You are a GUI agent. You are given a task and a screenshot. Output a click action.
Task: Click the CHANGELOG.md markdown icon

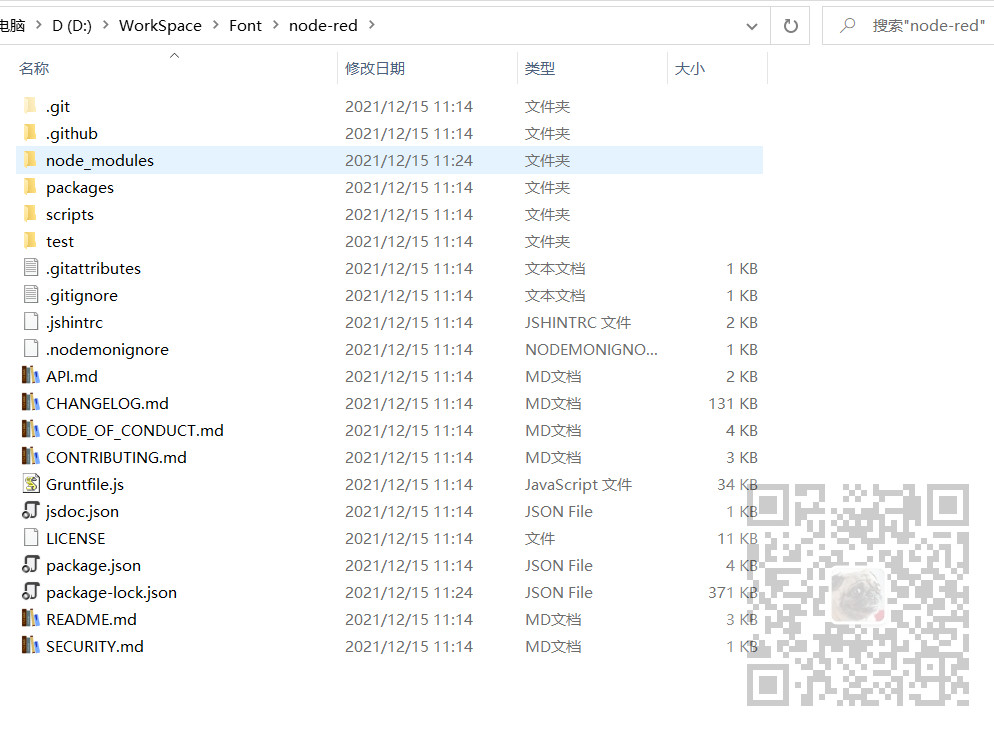[x=30, y=402]
